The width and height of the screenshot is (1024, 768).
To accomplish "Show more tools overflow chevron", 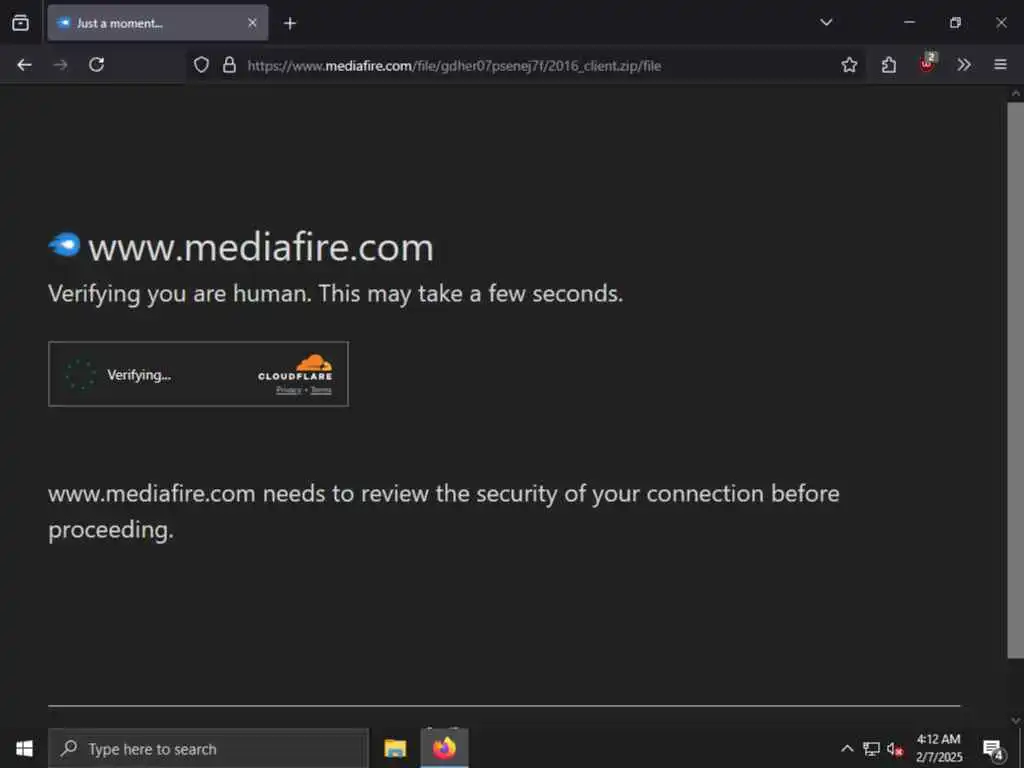I will pyautogui.click(x=963, y=65).
